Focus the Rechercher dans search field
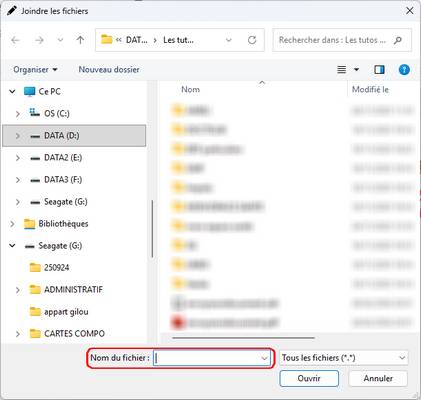 342,40
